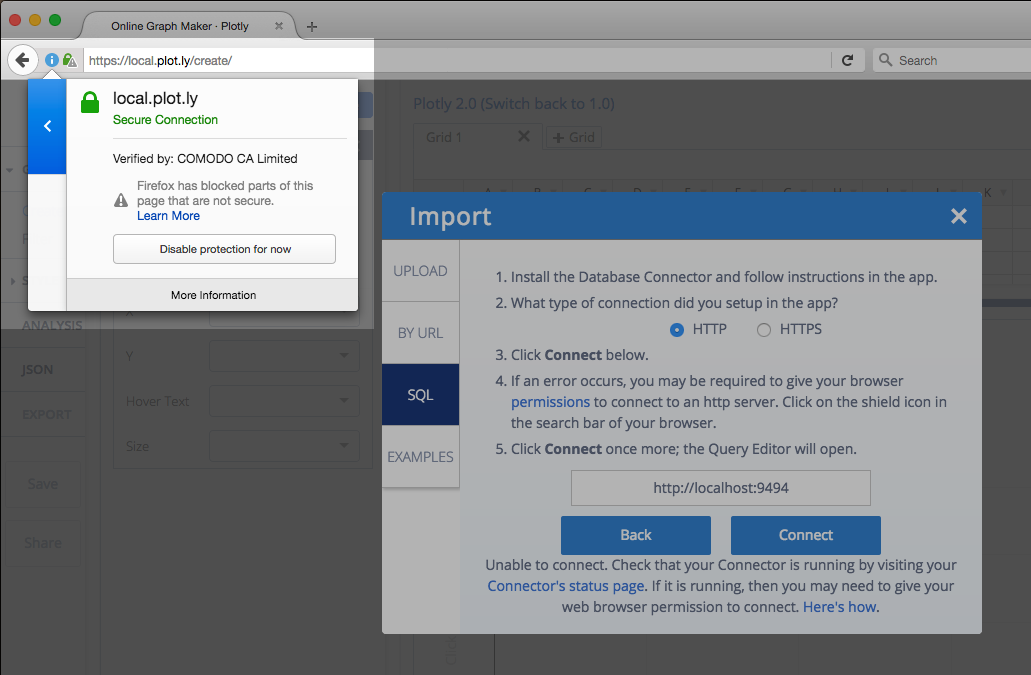Viewport: 1031px width, 675px height.
Task: Close the Import dialog with the X
Action: [x=959, y=216]
